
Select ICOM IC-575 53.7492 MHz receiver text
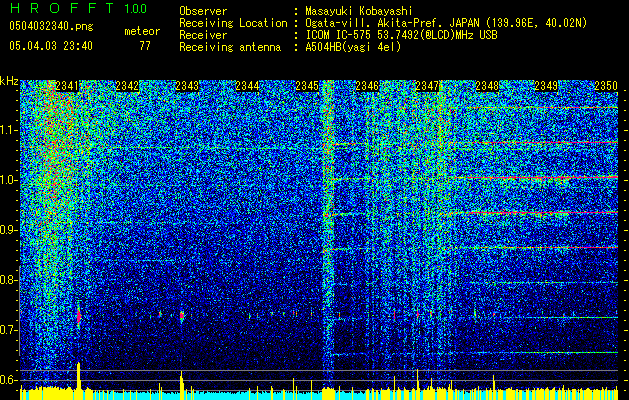pyautogui.click(x=401, y=35)
